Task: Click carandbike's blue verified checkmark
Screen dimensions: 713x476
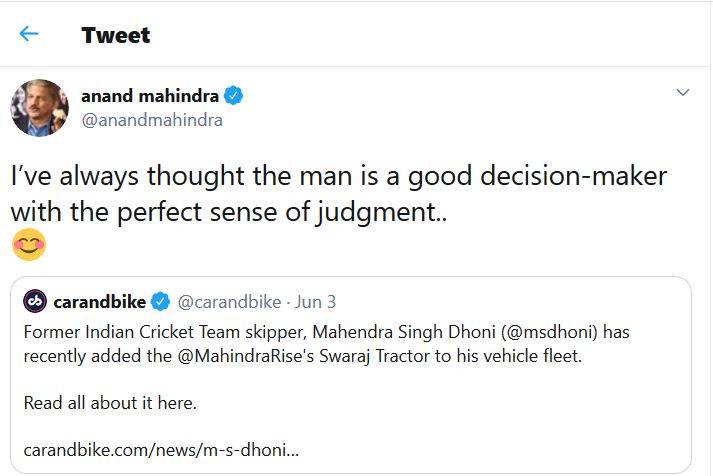Action: click(x=161, y=301)
